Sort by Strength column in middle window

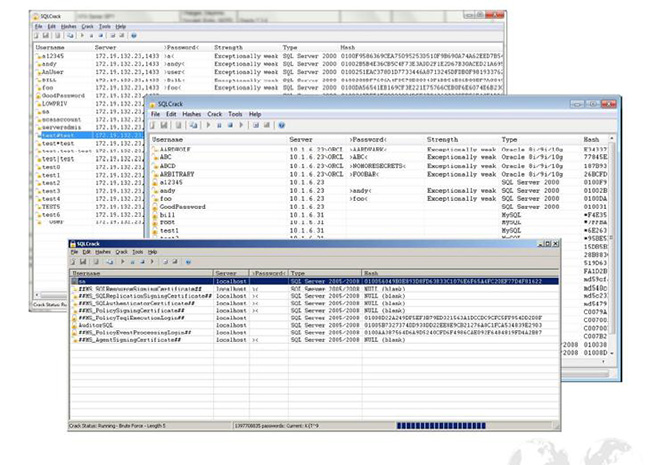point(461,140)
